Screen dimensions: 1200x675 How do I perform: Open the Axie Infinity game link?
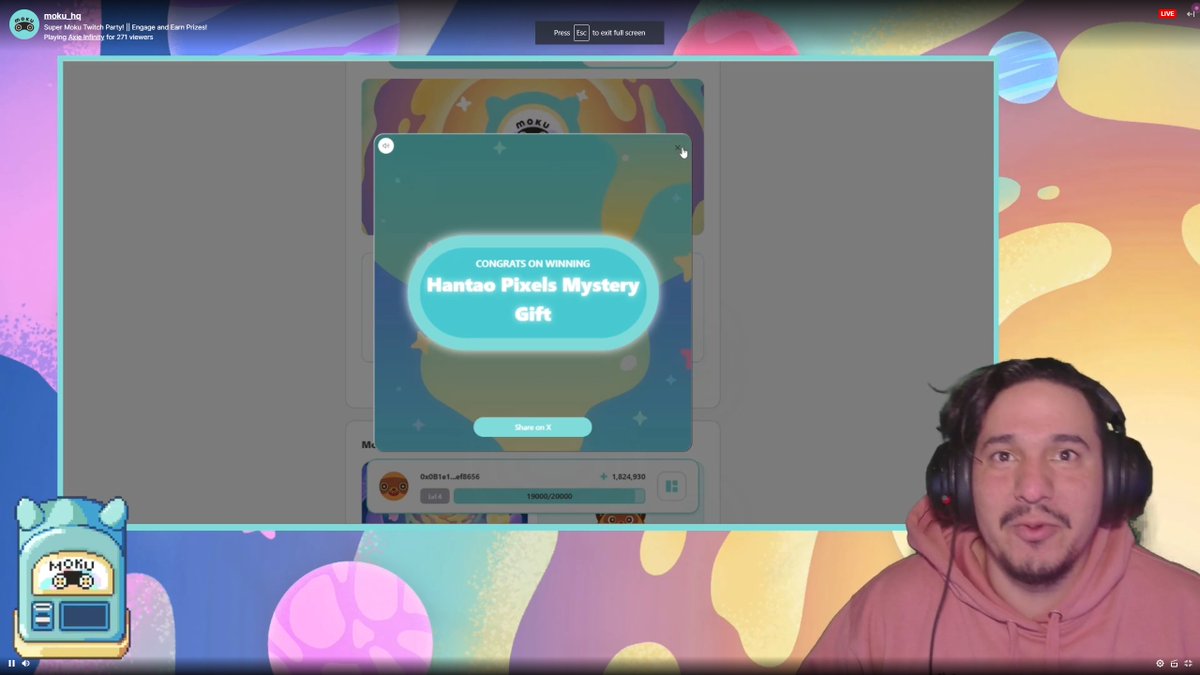86,37
